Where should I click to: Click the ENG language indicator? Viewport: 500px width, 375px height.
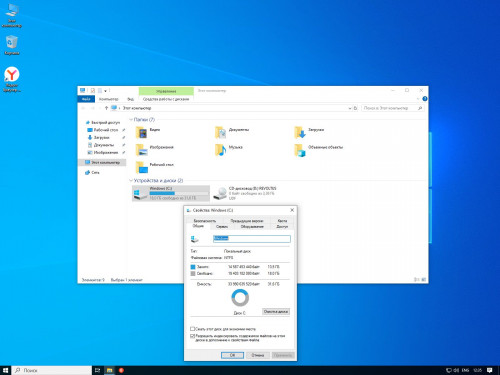pos(466,370)
